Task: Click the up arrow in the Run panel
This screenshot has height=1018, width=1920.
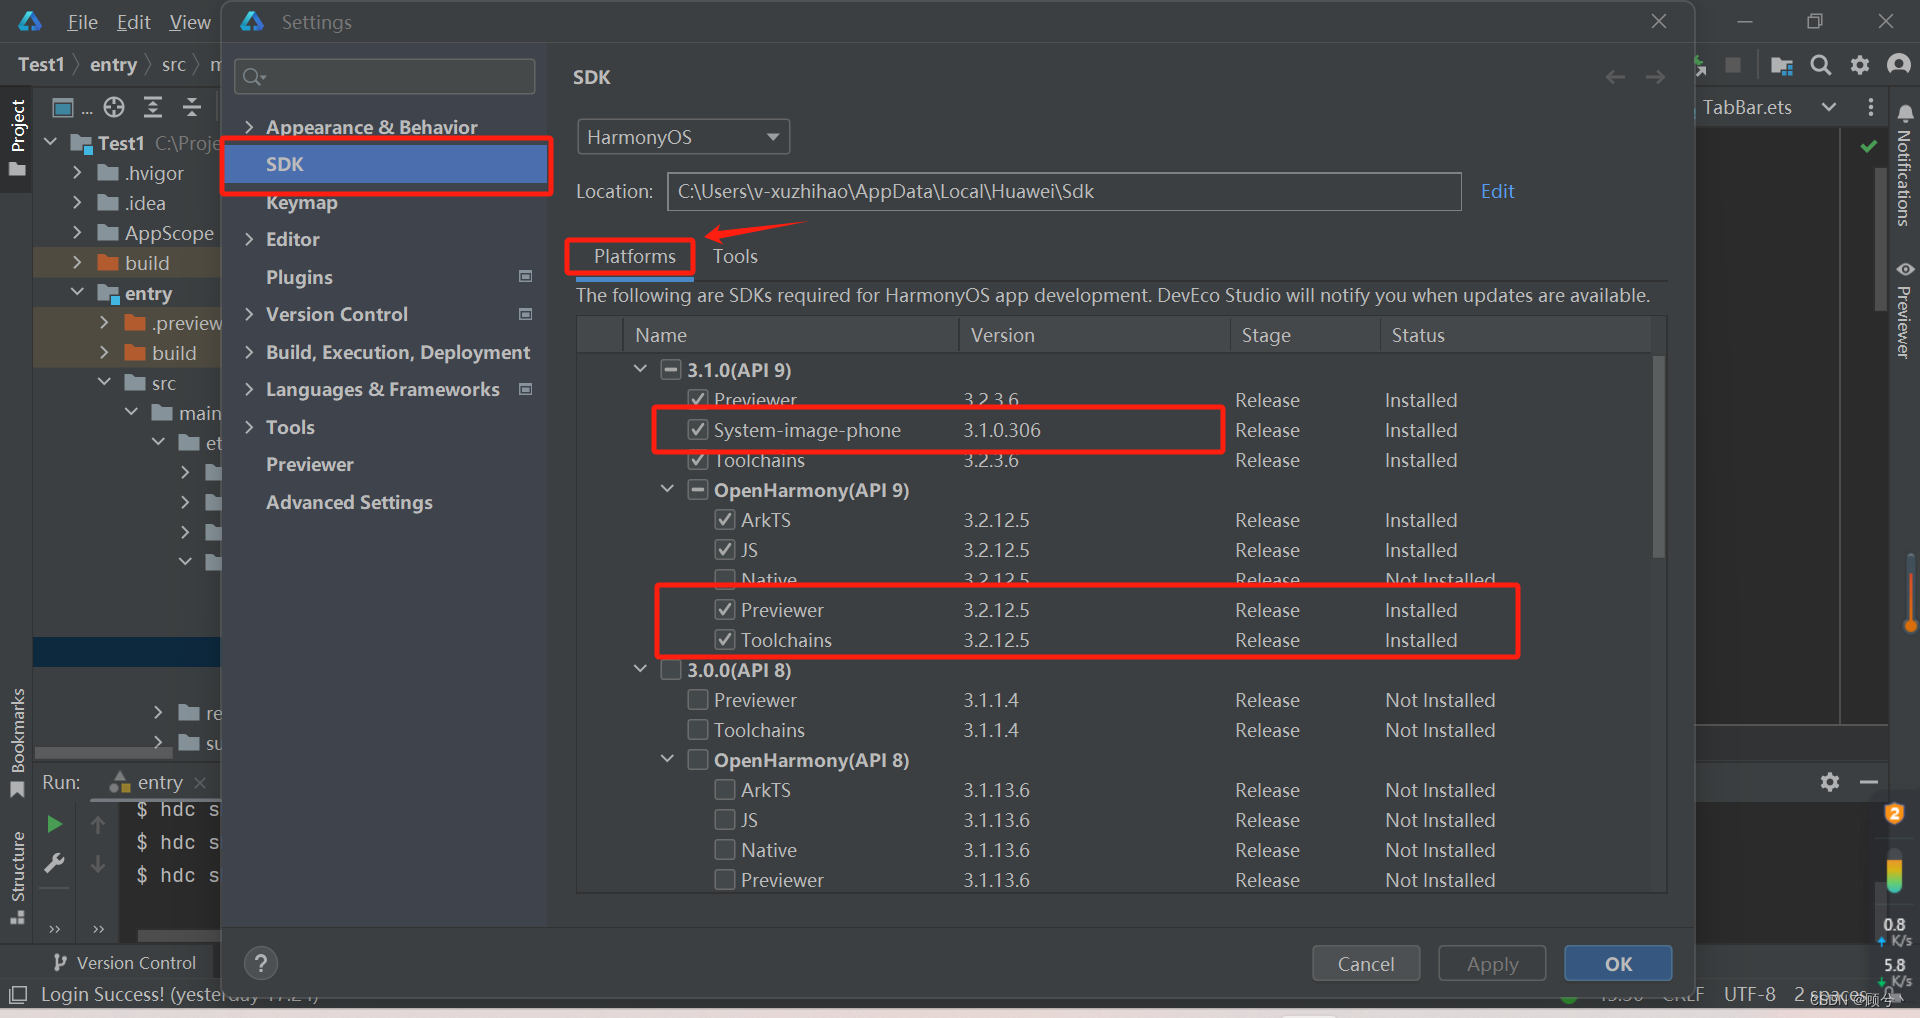Action: [x=98, y=824]
